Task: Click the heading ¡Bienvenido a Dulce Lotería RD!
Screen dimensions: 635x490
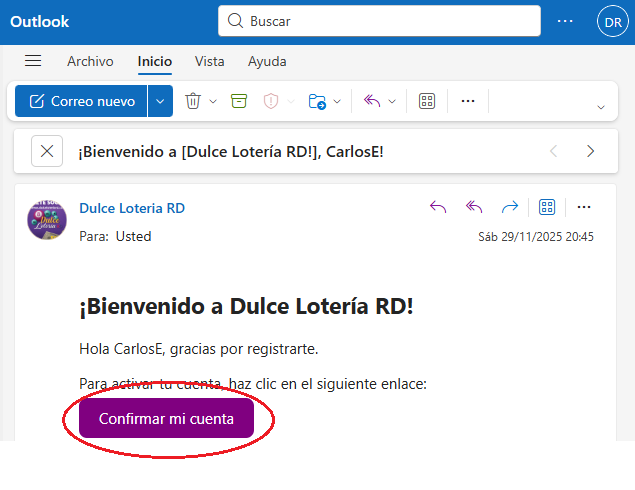Action: 246,306
